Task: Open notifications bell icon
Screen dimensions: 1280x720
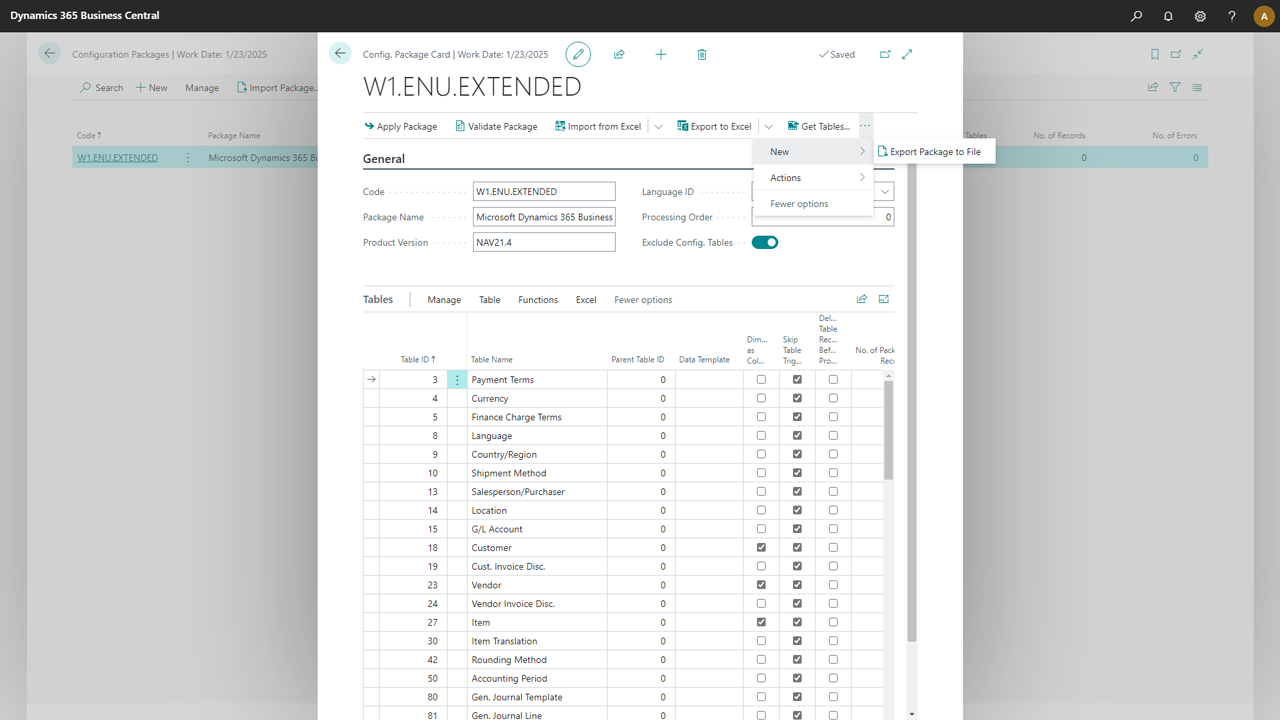Action: (1168, 16)
